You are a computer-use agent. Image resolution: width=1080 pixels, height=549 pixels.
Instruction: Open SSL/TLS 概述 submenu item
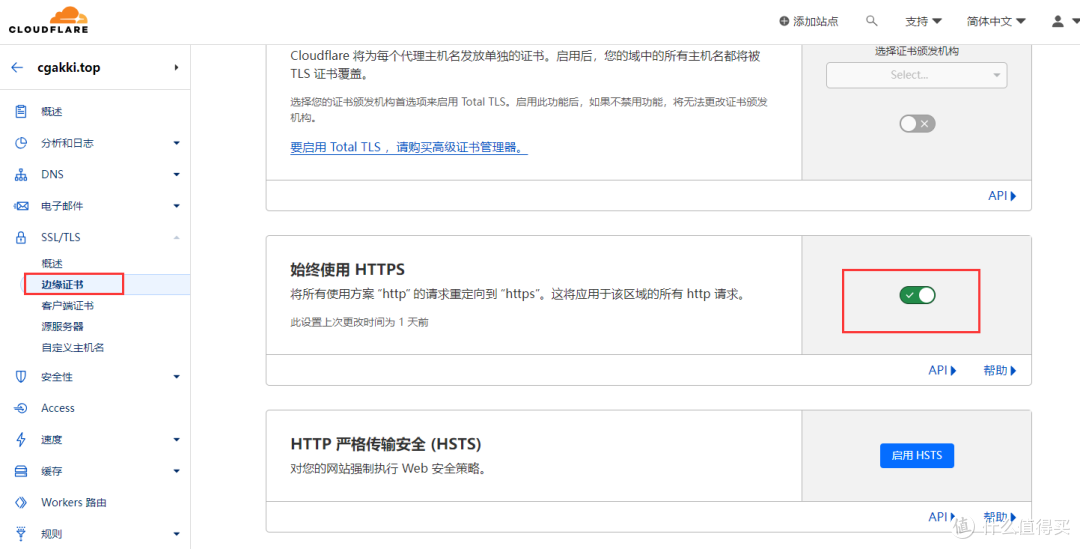click(52, 263)
